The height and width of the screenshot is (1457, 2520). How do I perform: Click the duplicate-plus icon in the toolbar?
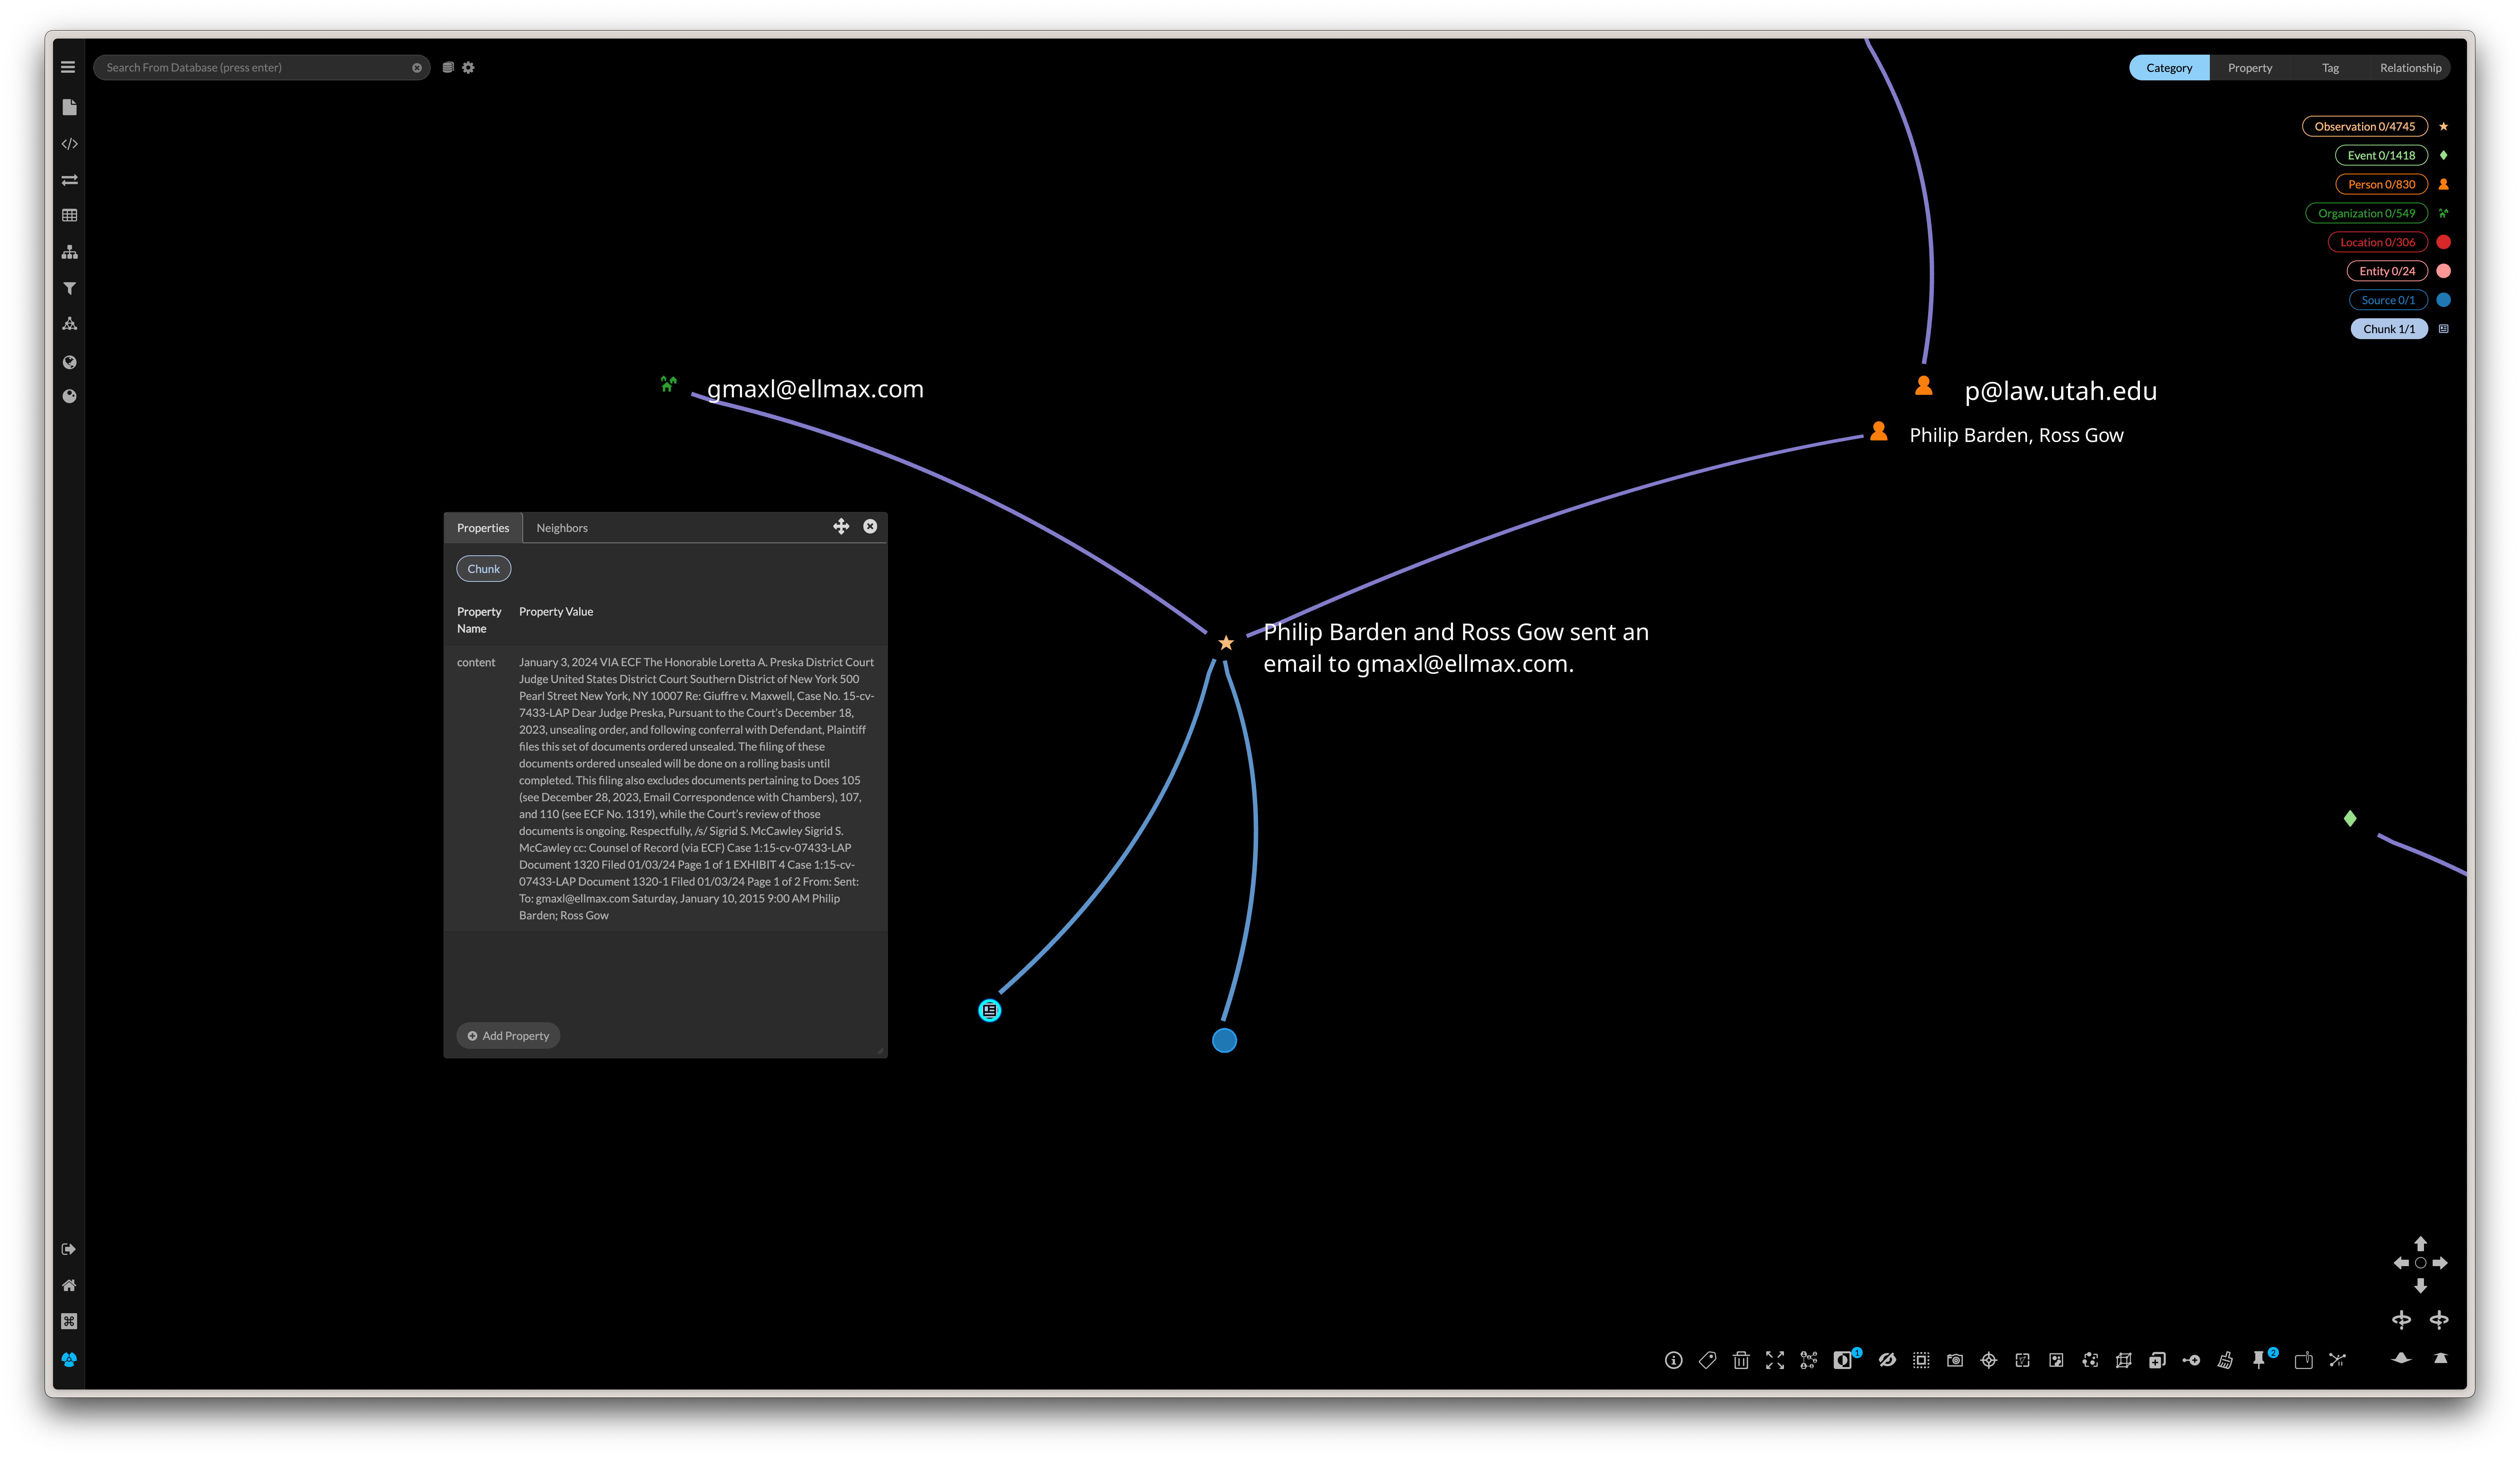2157,1360
